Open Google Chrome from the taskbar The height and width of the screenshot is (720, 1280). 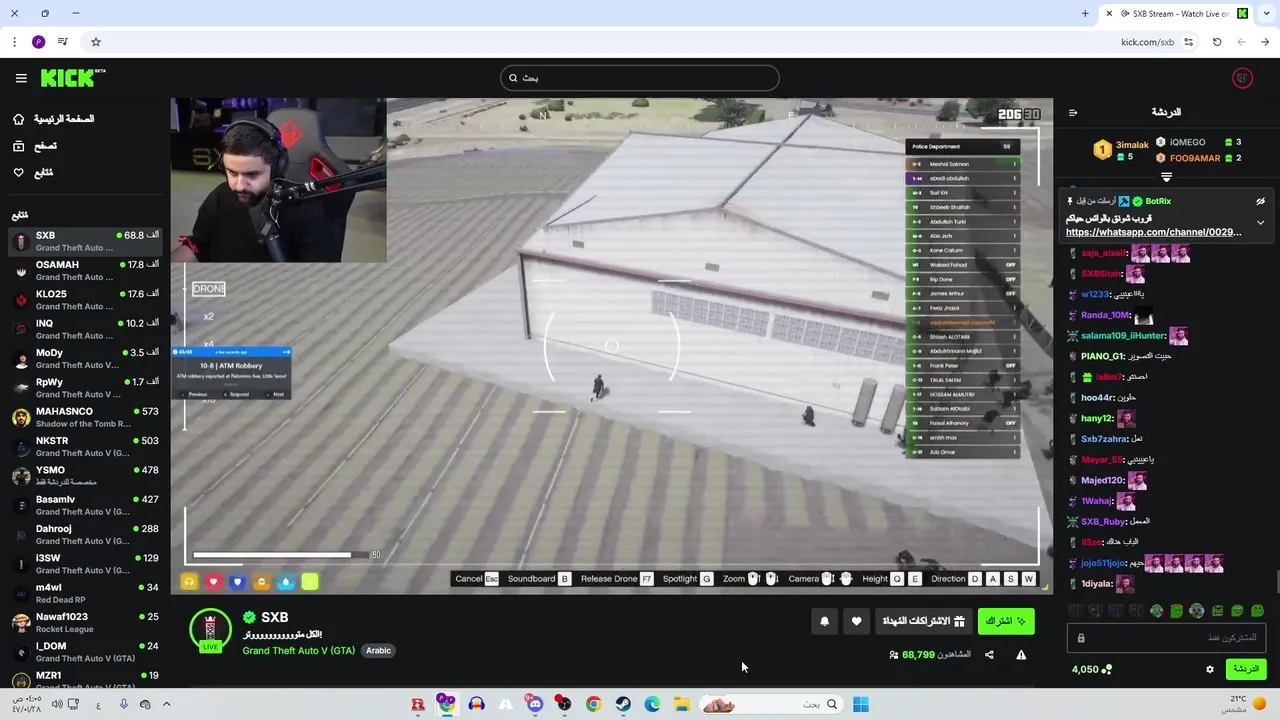click(593, 704)
